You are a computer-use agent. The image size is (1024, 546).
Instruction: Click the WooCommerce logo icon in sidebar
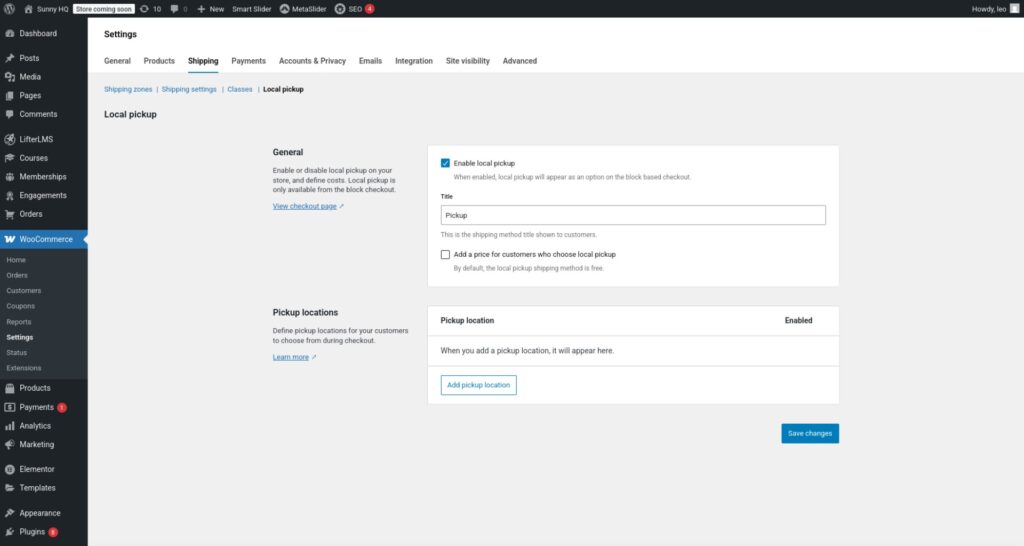[x=10, y=239]
